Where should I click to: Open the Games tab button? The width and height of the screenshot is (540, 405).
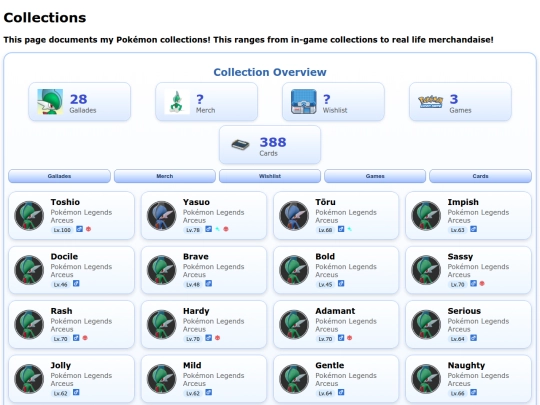click(x=375, y=176)
